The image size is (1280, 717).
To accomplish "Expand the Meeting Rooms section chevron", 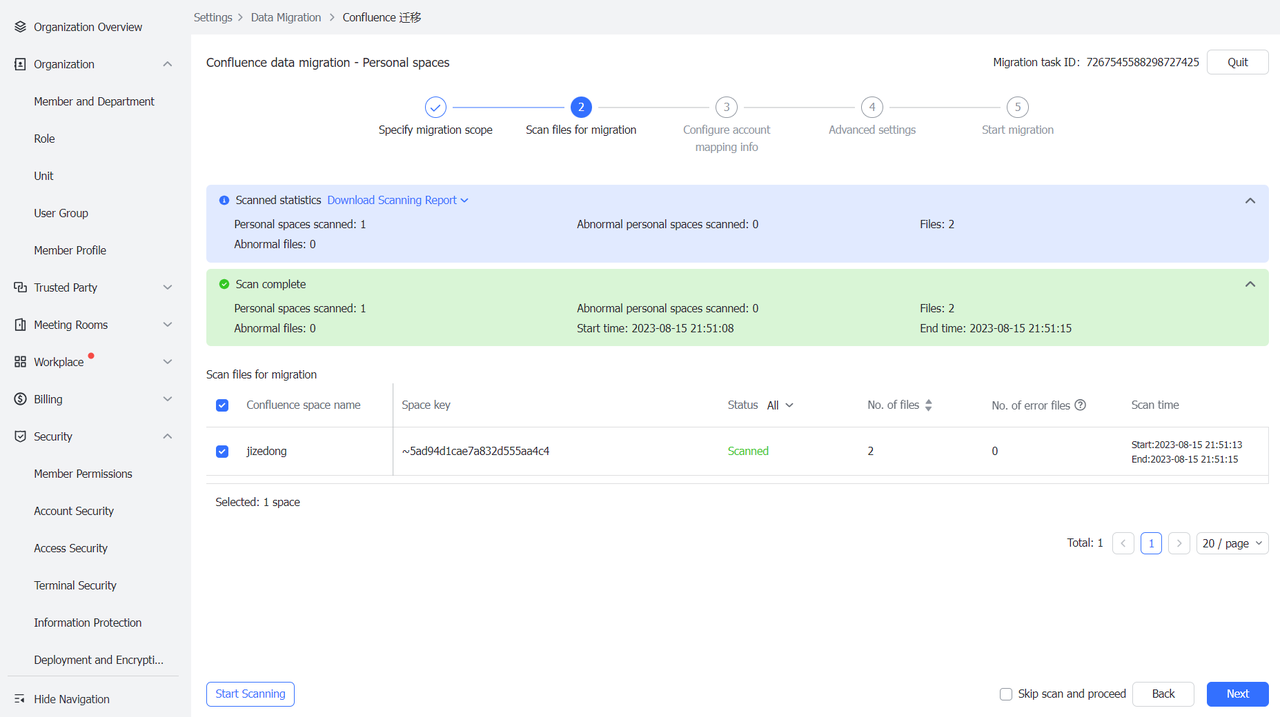I will [167, 325].
